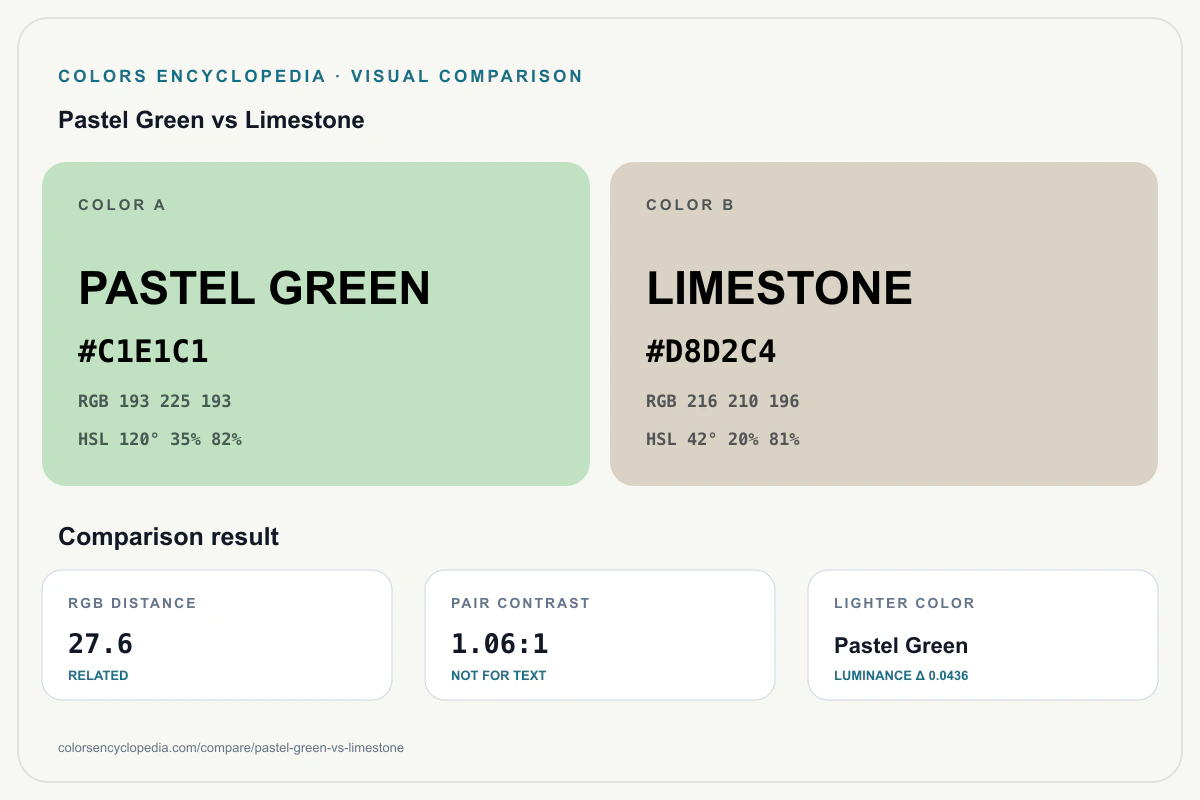Click the 'RGB DISTANCE' card label

[132, 603]
